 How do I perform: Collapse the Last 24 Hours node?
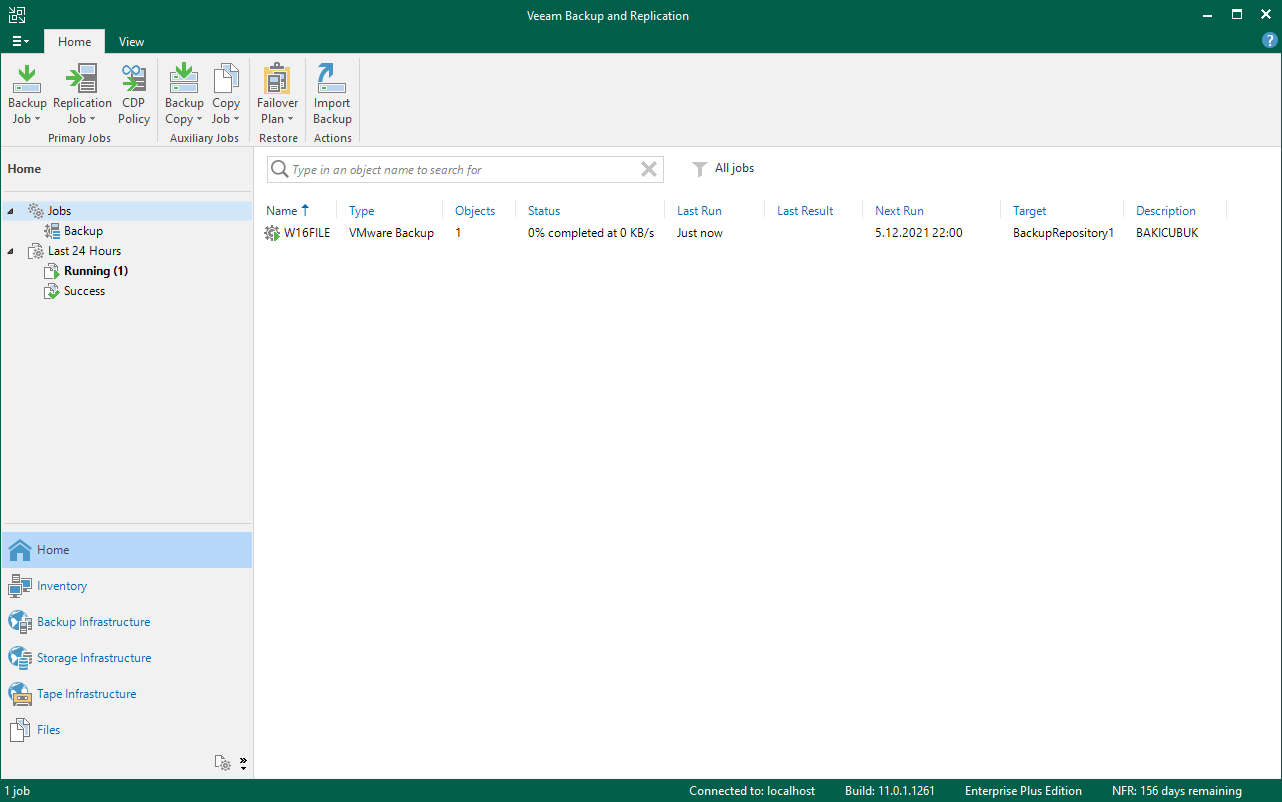10,251
